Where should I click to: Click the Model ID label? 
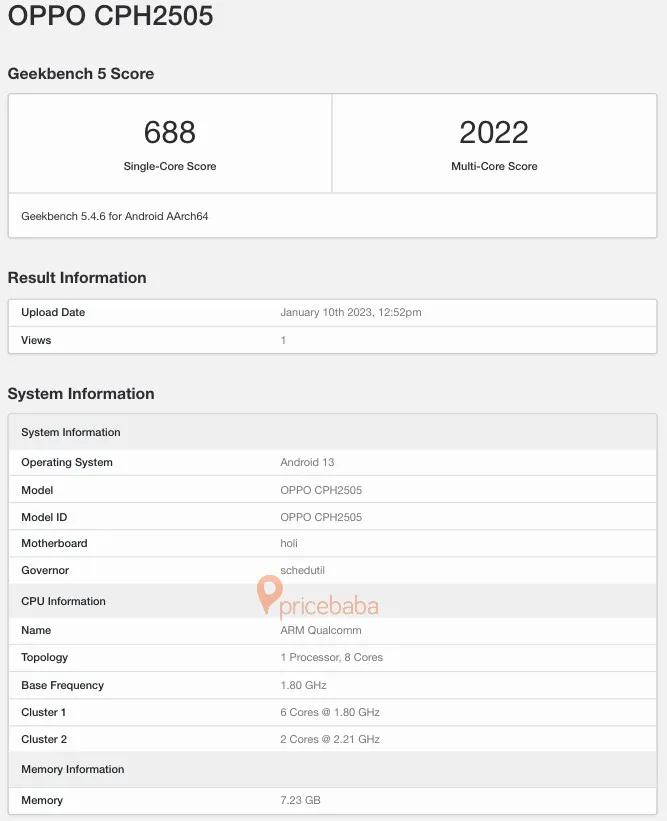[44, 517]
